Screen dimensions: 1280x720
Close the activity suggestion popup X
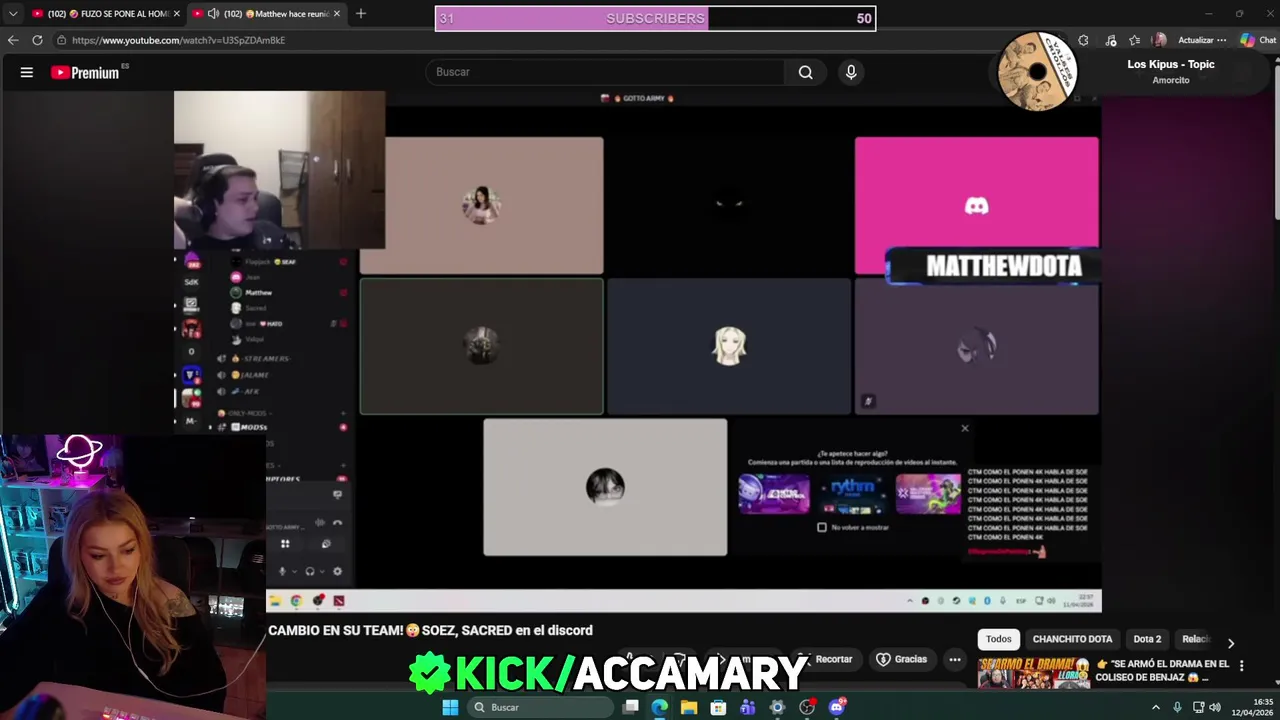pos(965,428)
